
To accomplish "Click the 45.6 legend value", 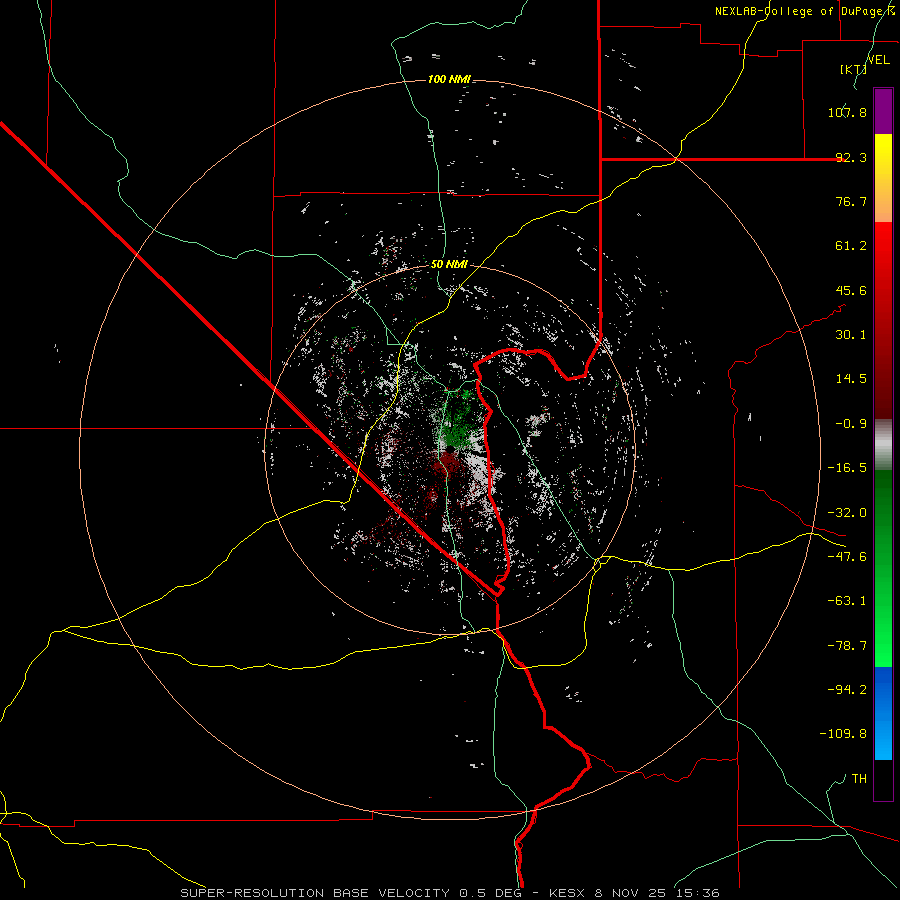I will 851,290.
